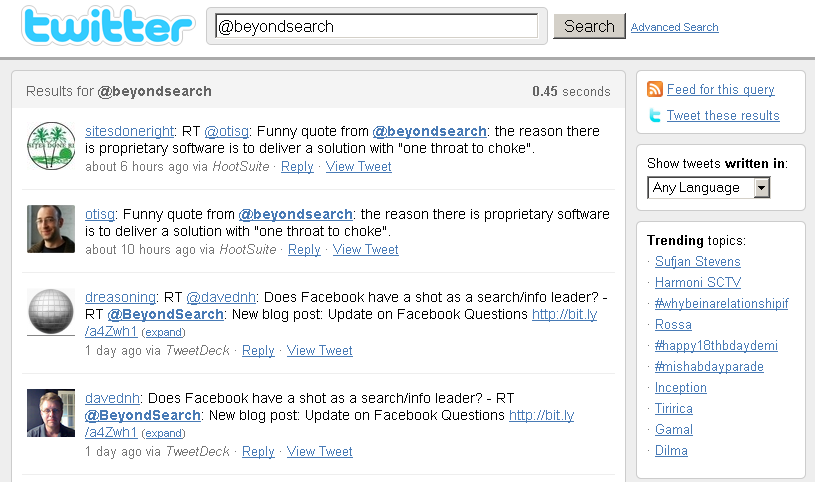Open trending topic #whybeinarelationshipif
The height and width of the screenshot is (482, 815).
721,303
